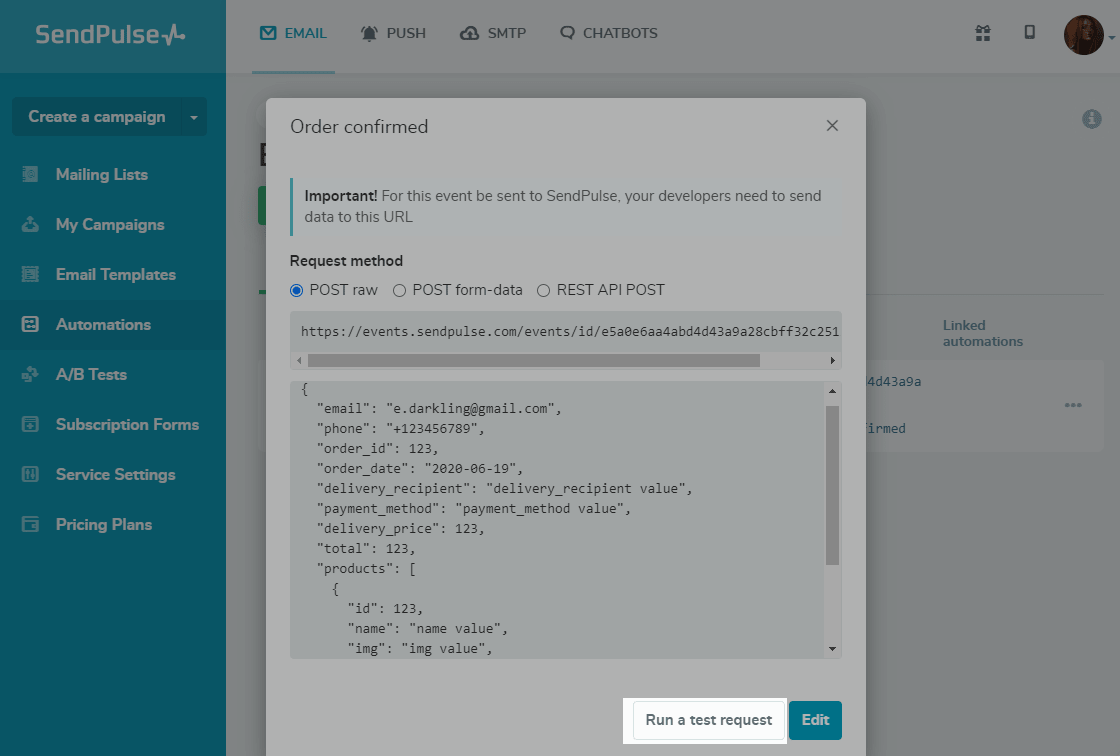Select POST form-data radio option

tap(399, 290)
